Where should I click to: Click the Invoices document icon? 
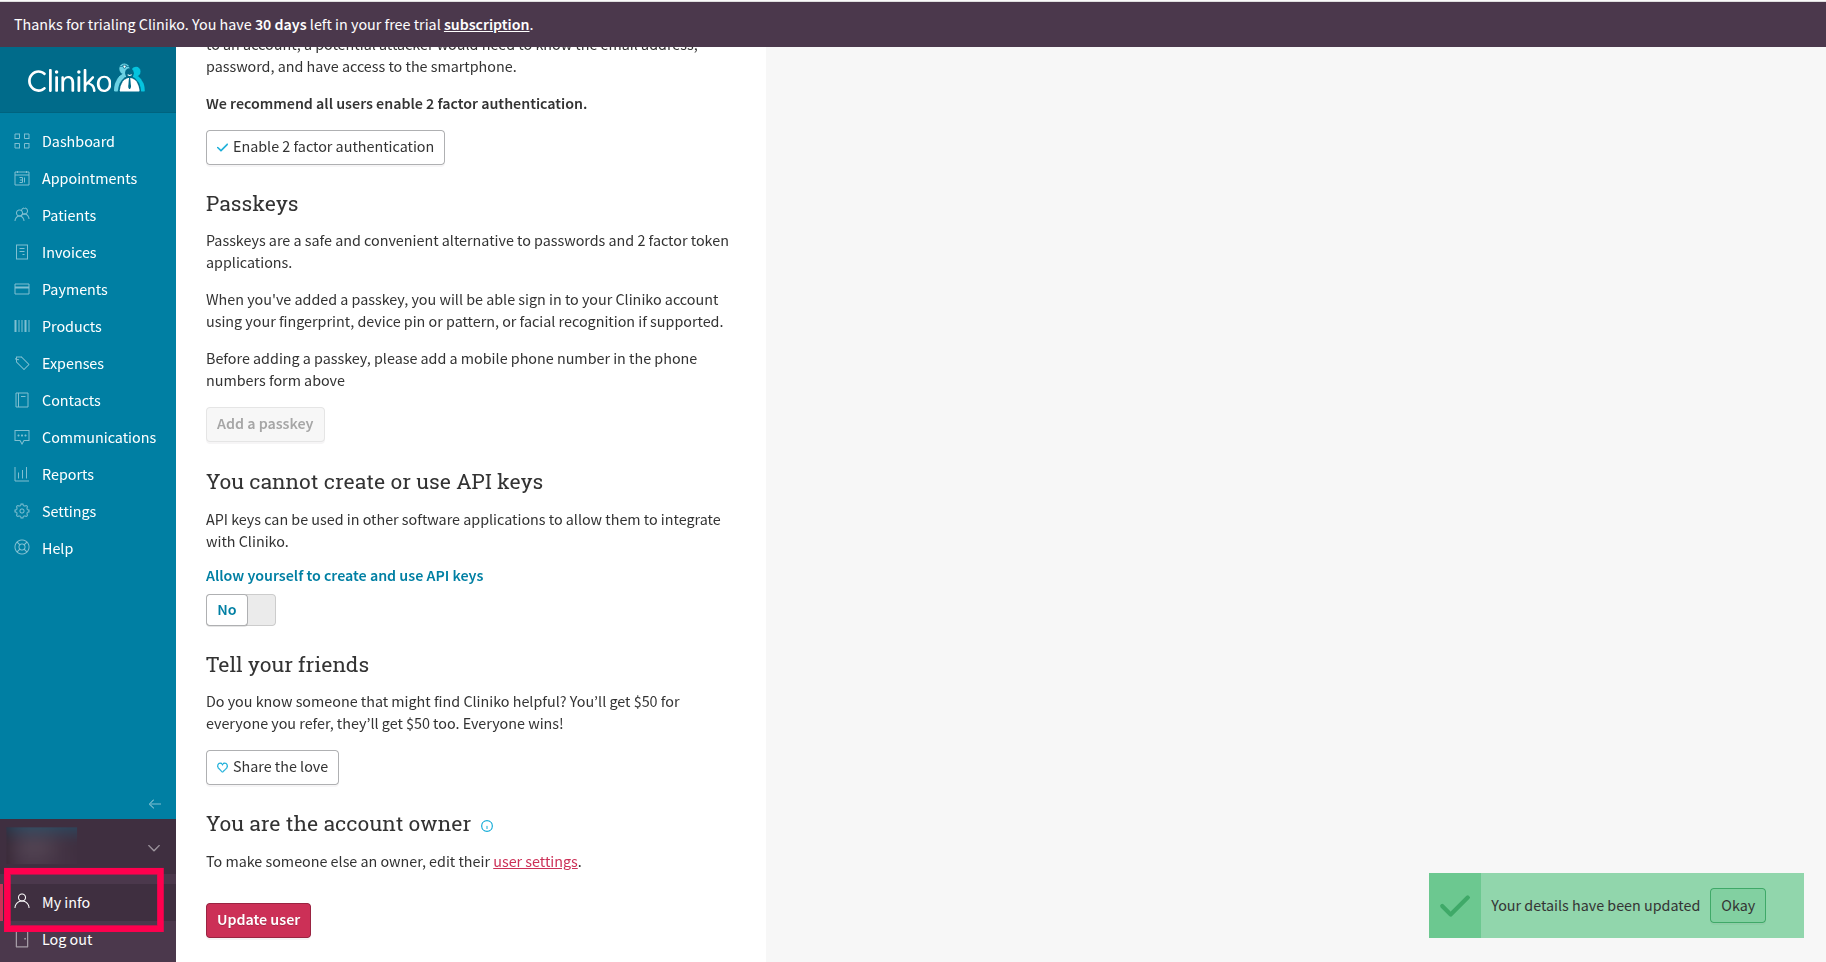coord(22,253)
